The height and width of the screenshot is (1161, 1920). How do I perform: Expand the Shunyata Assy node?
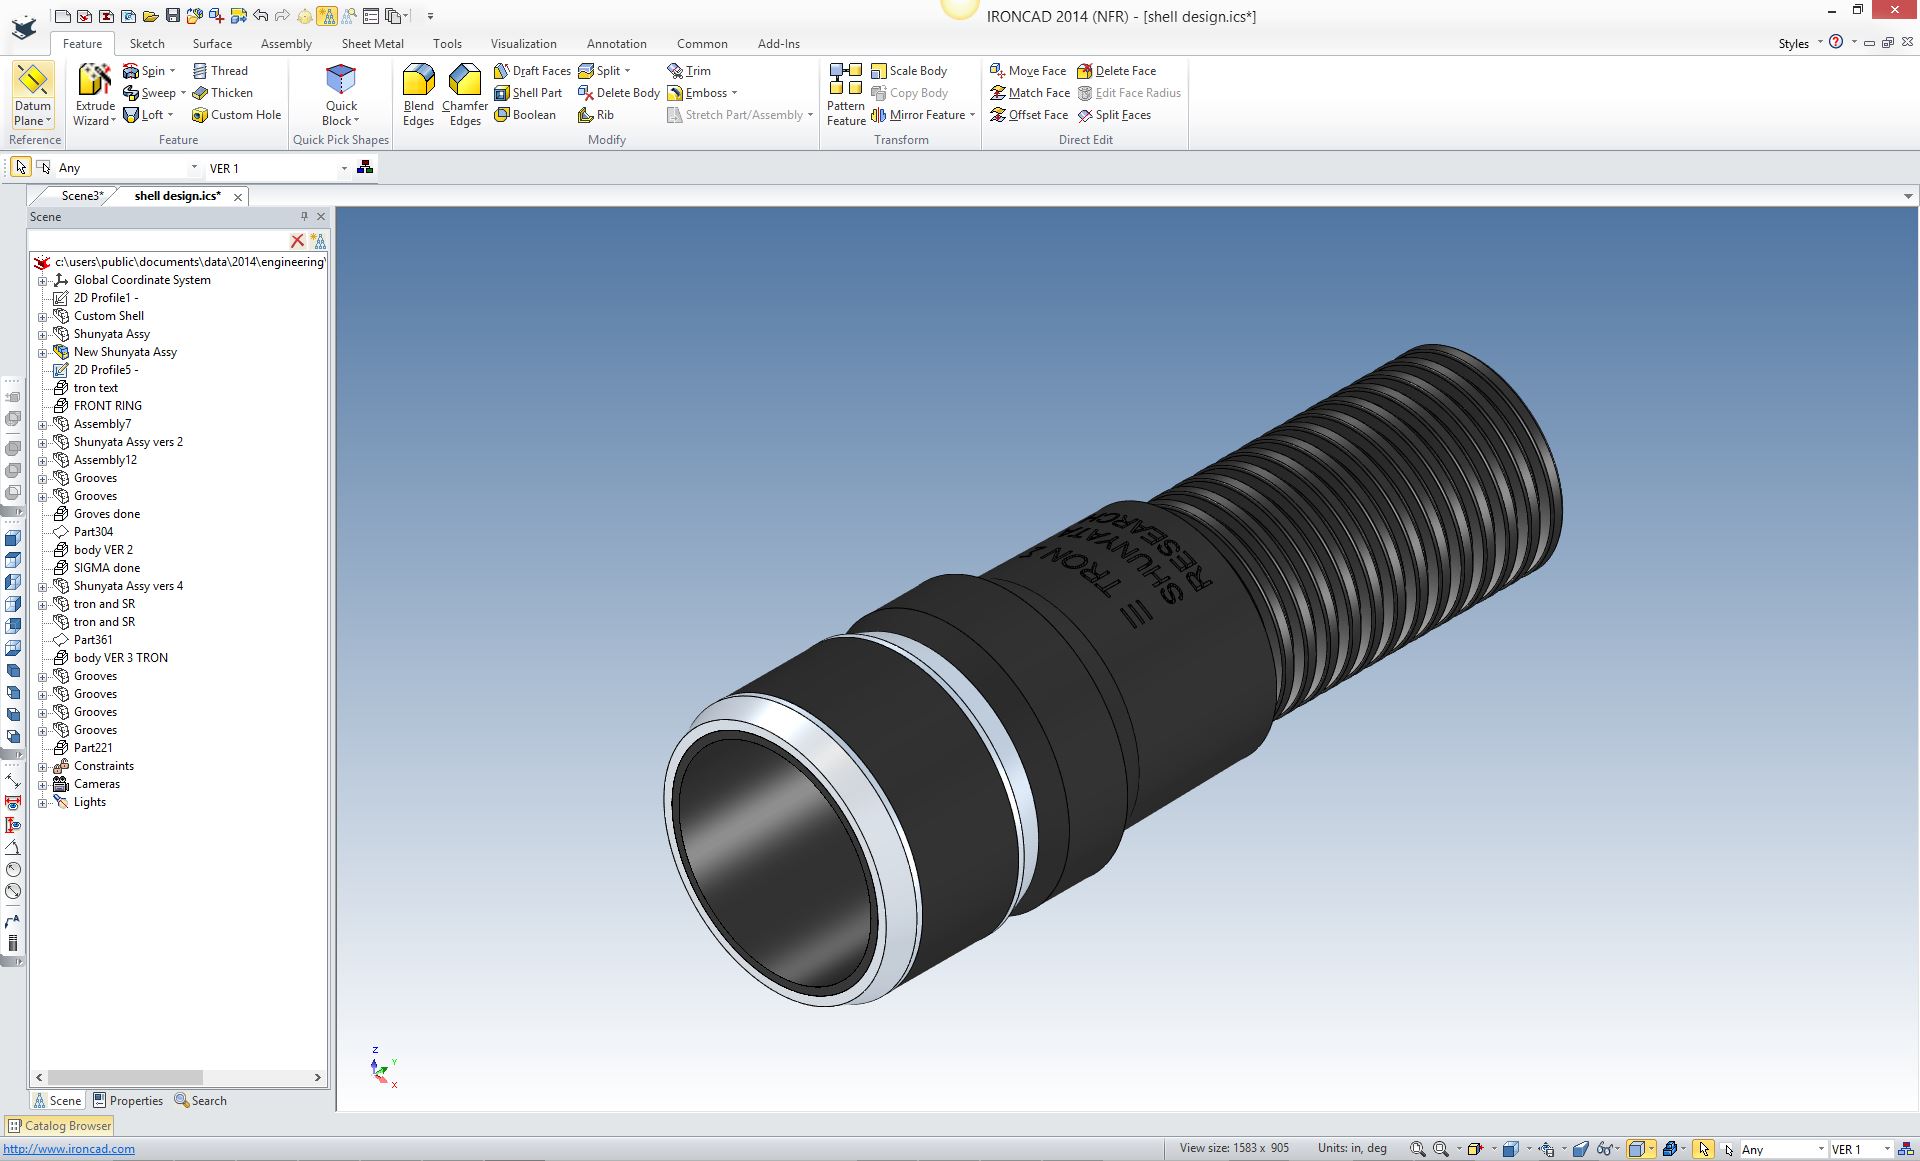[43, 334]
